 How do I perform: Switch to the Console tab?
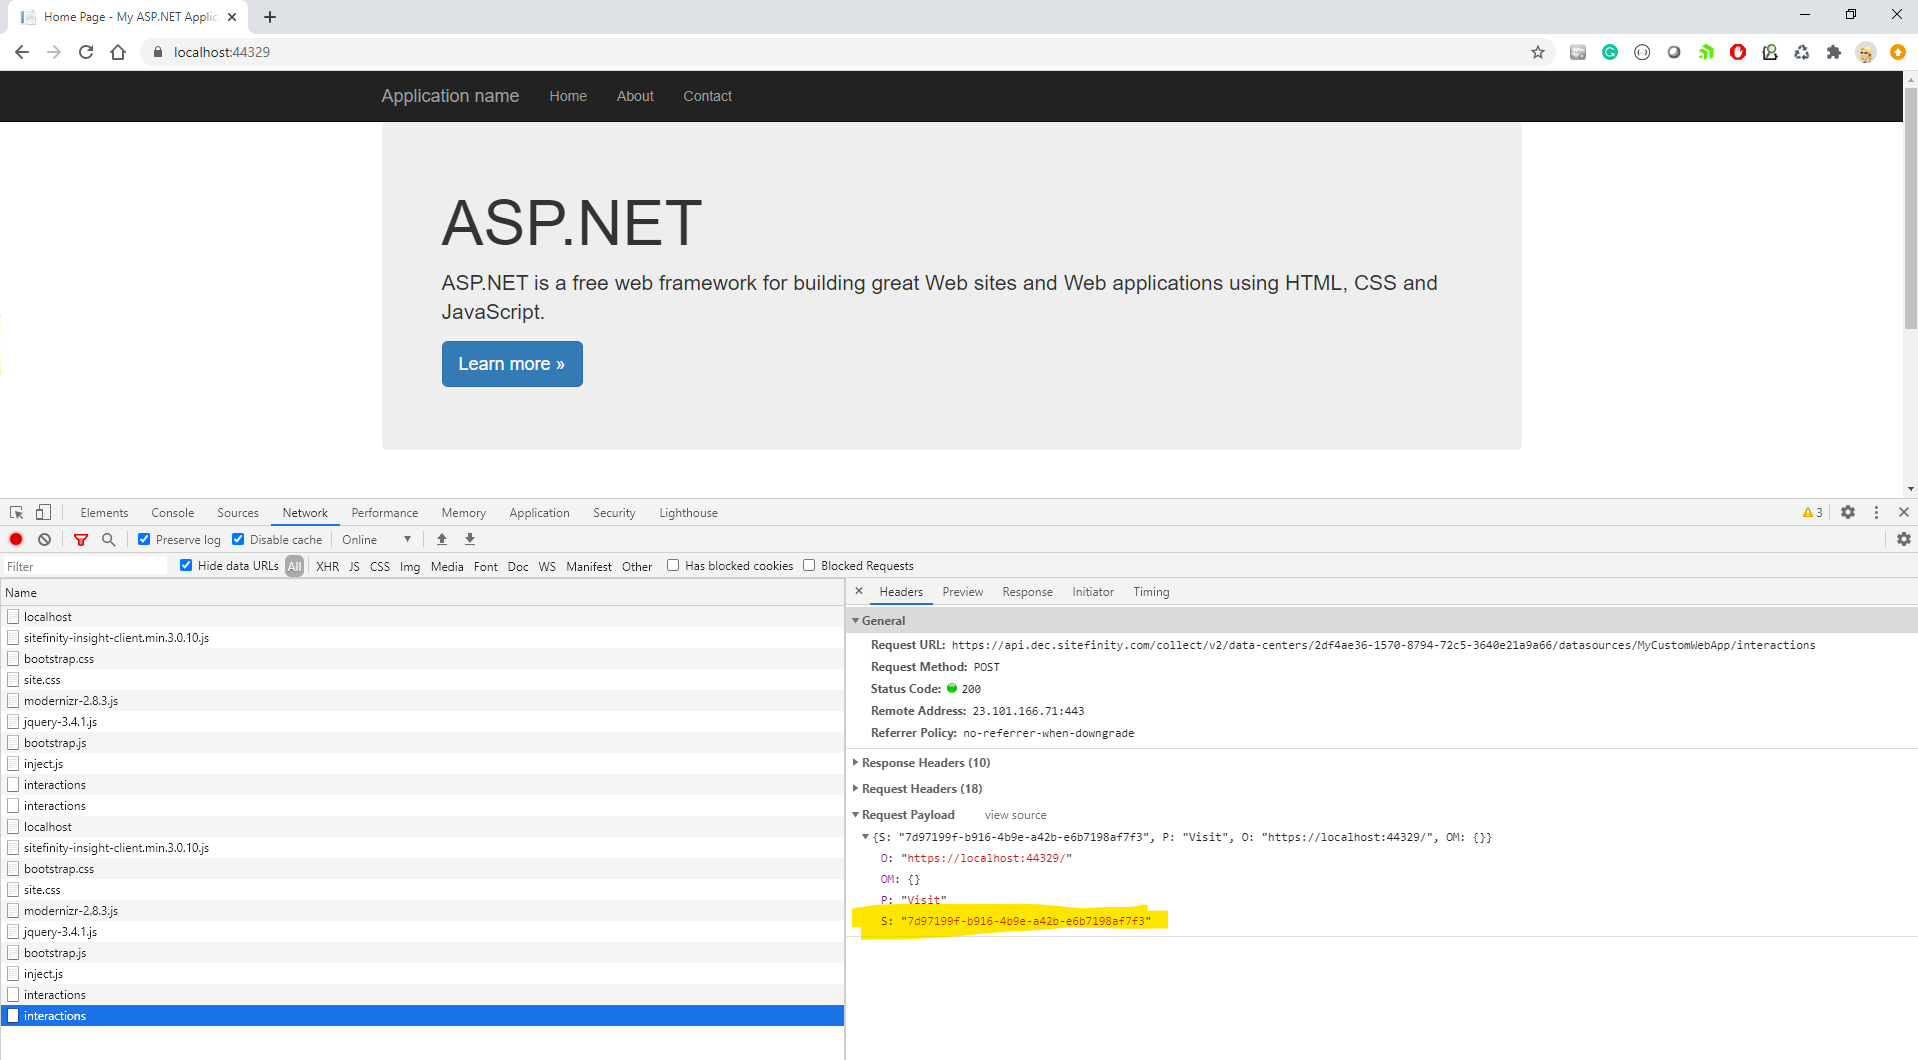pyautogui.click(x=173, y=512)
